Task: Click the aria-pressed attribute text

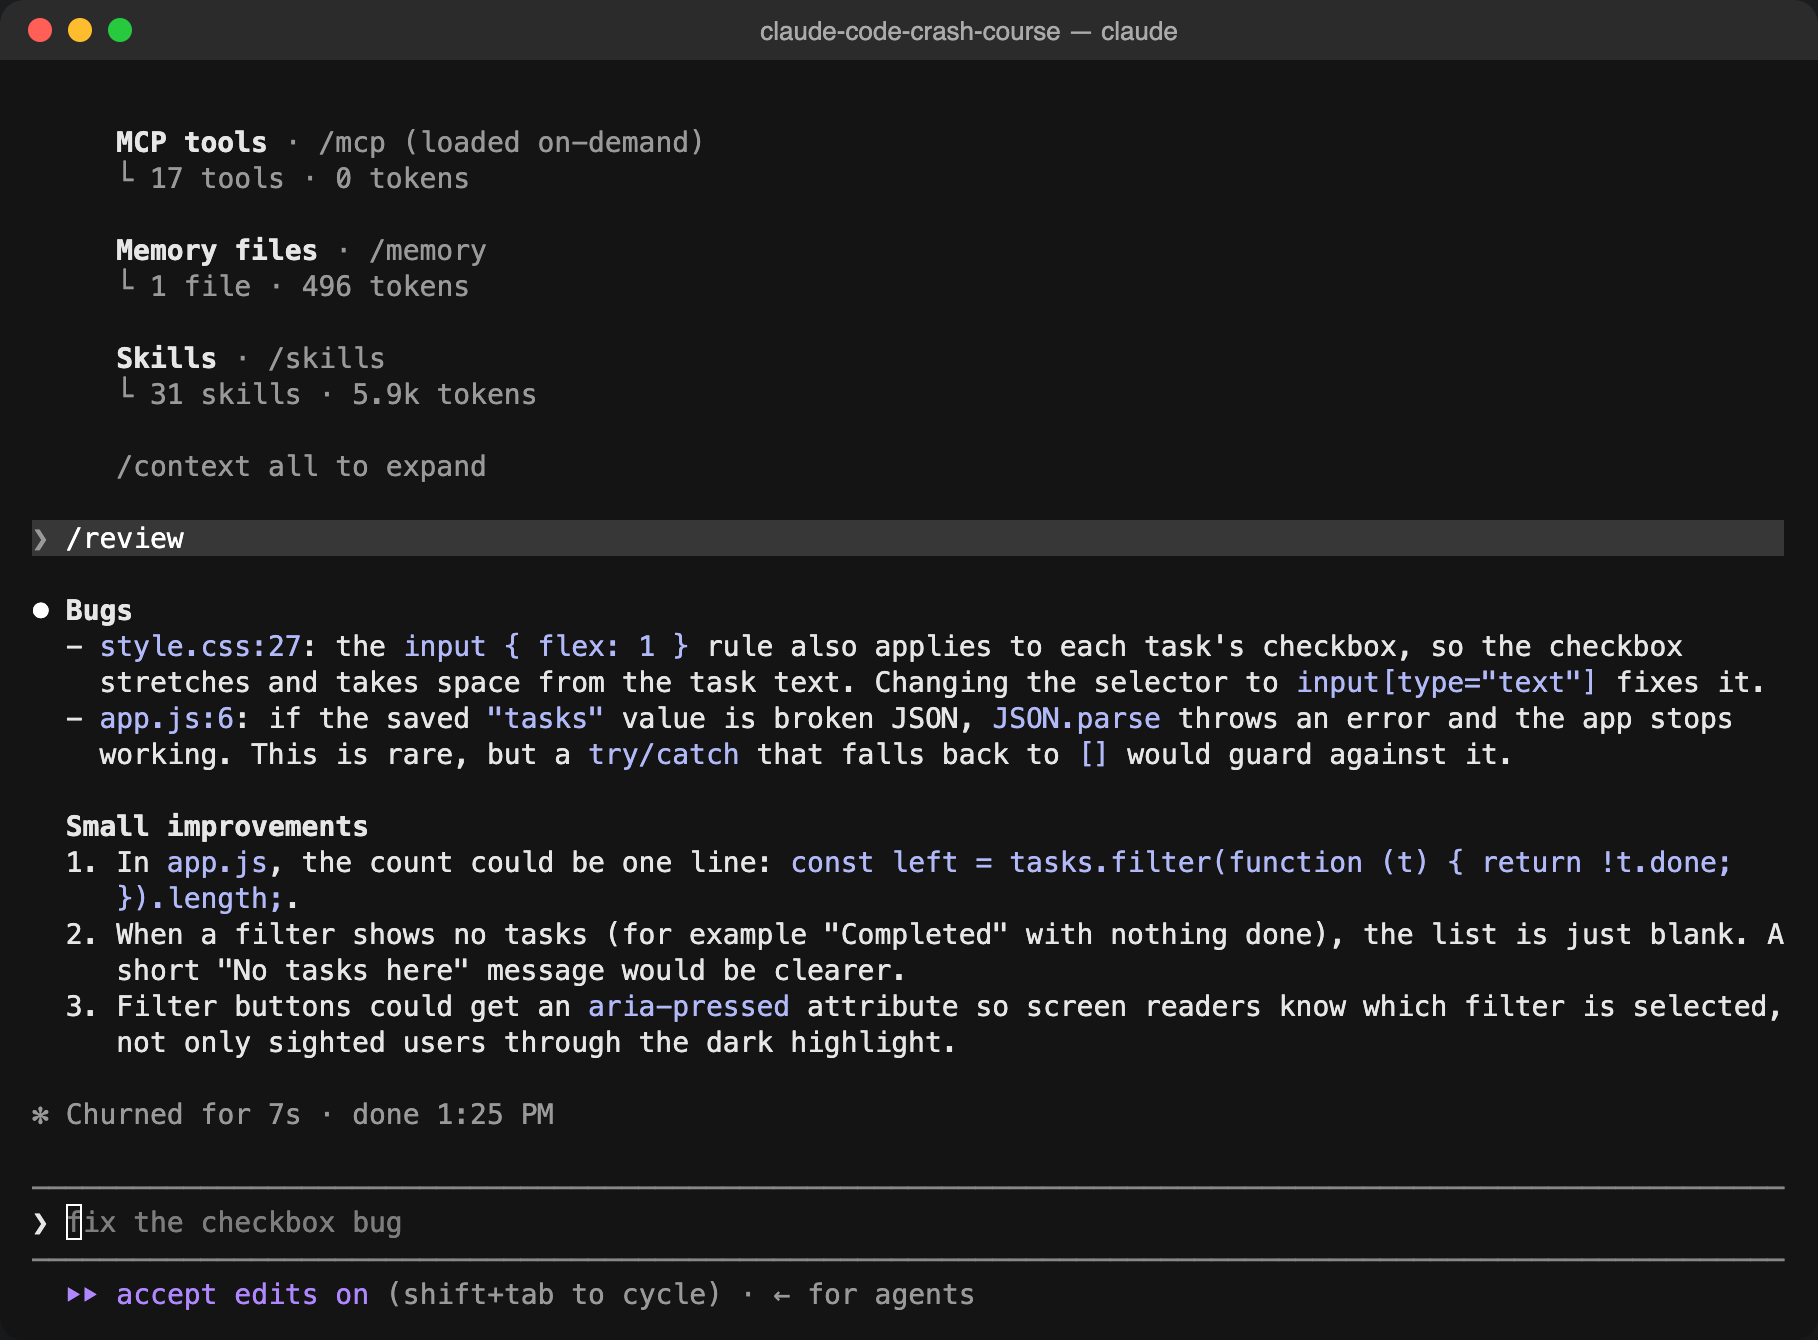Action: coord(688,1006)
